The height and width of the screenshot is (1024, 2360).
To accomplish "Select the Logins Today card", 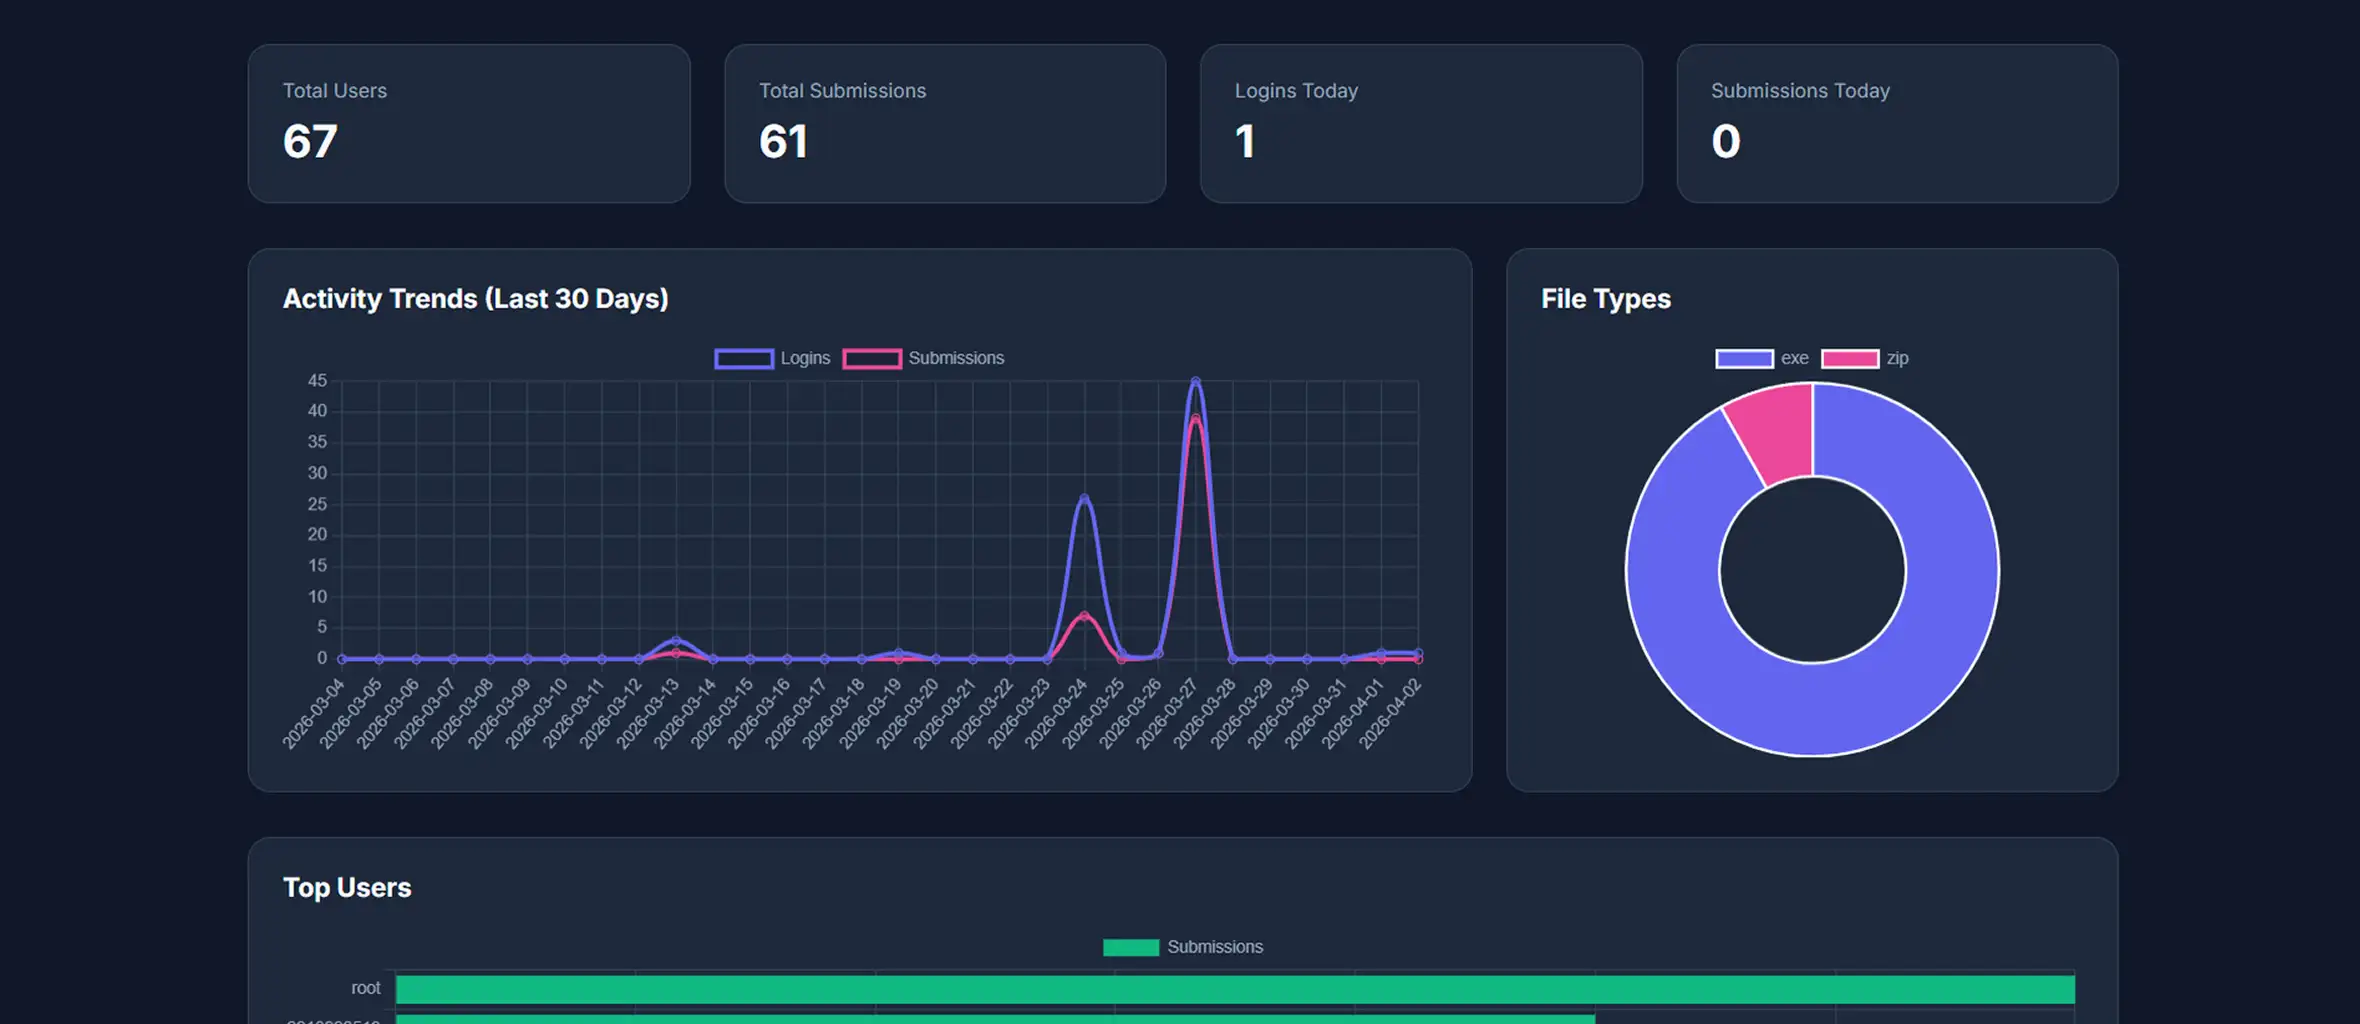I will pyautogui.click(x=1421, y=123).
